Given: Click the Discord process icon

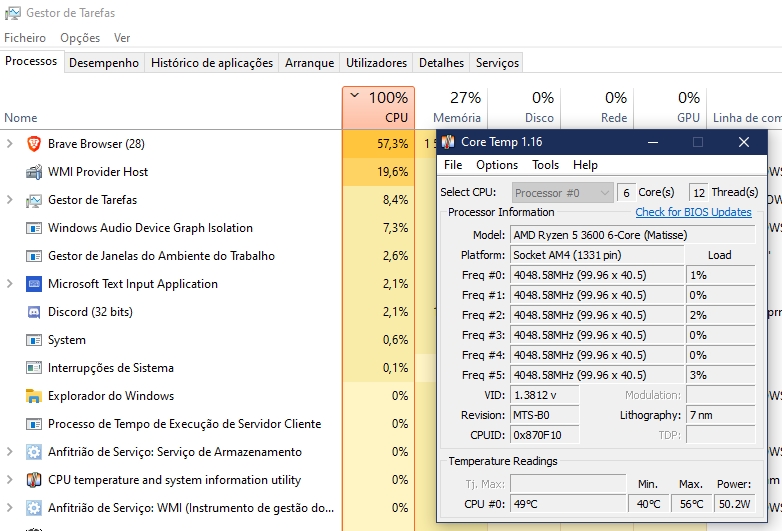Looking at the screenshot, I should tap(33, 312).
